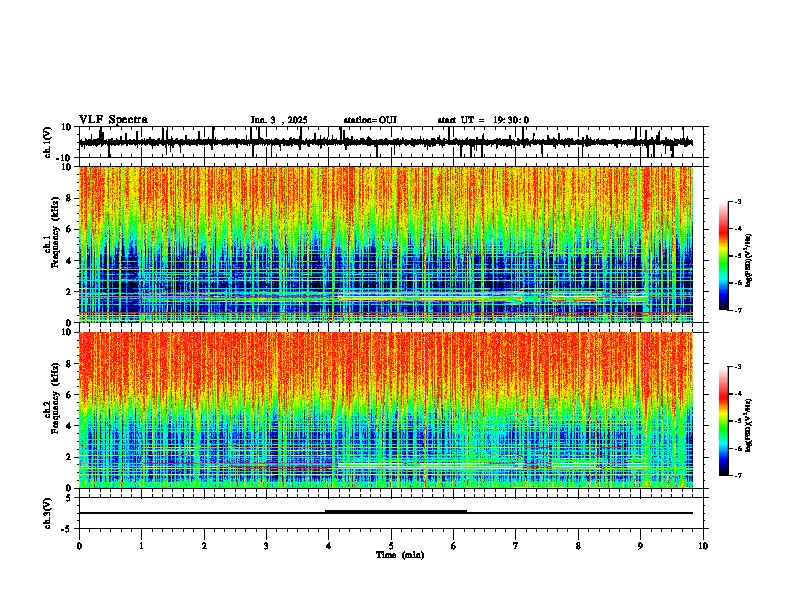Click the -3 label on ch.2 colorbar

coord(738,367)
